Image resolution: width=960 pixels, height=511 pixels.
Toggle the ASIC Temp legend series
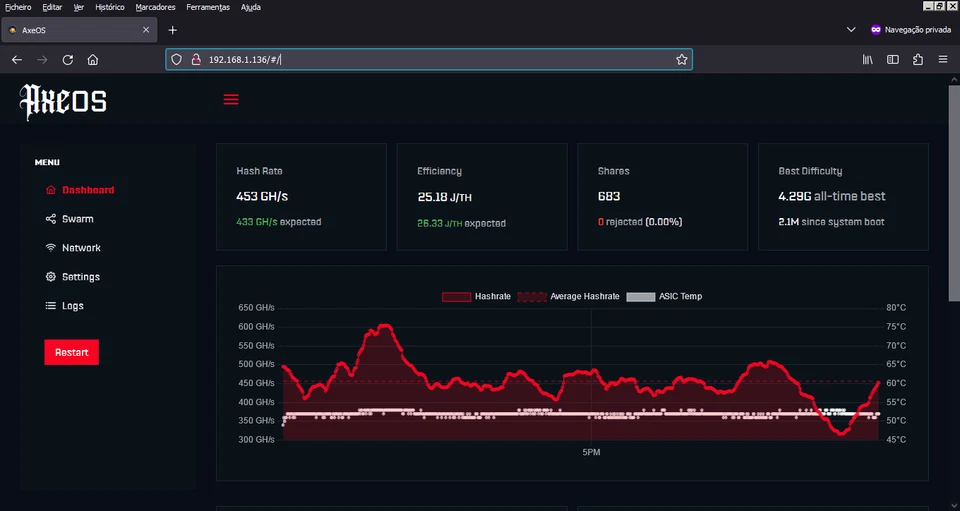pyautogui.click(x=664, y=297)
